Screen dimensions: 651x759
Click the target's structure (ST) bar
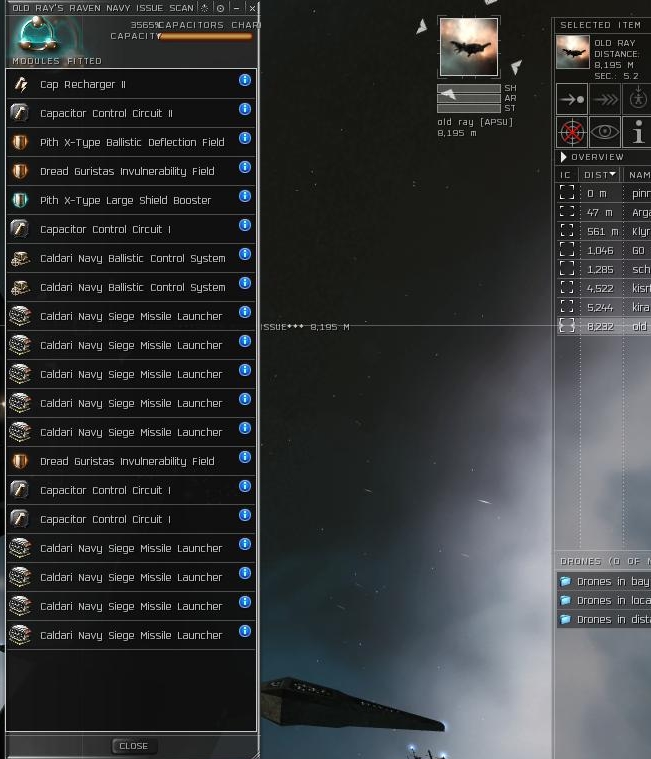469,108
